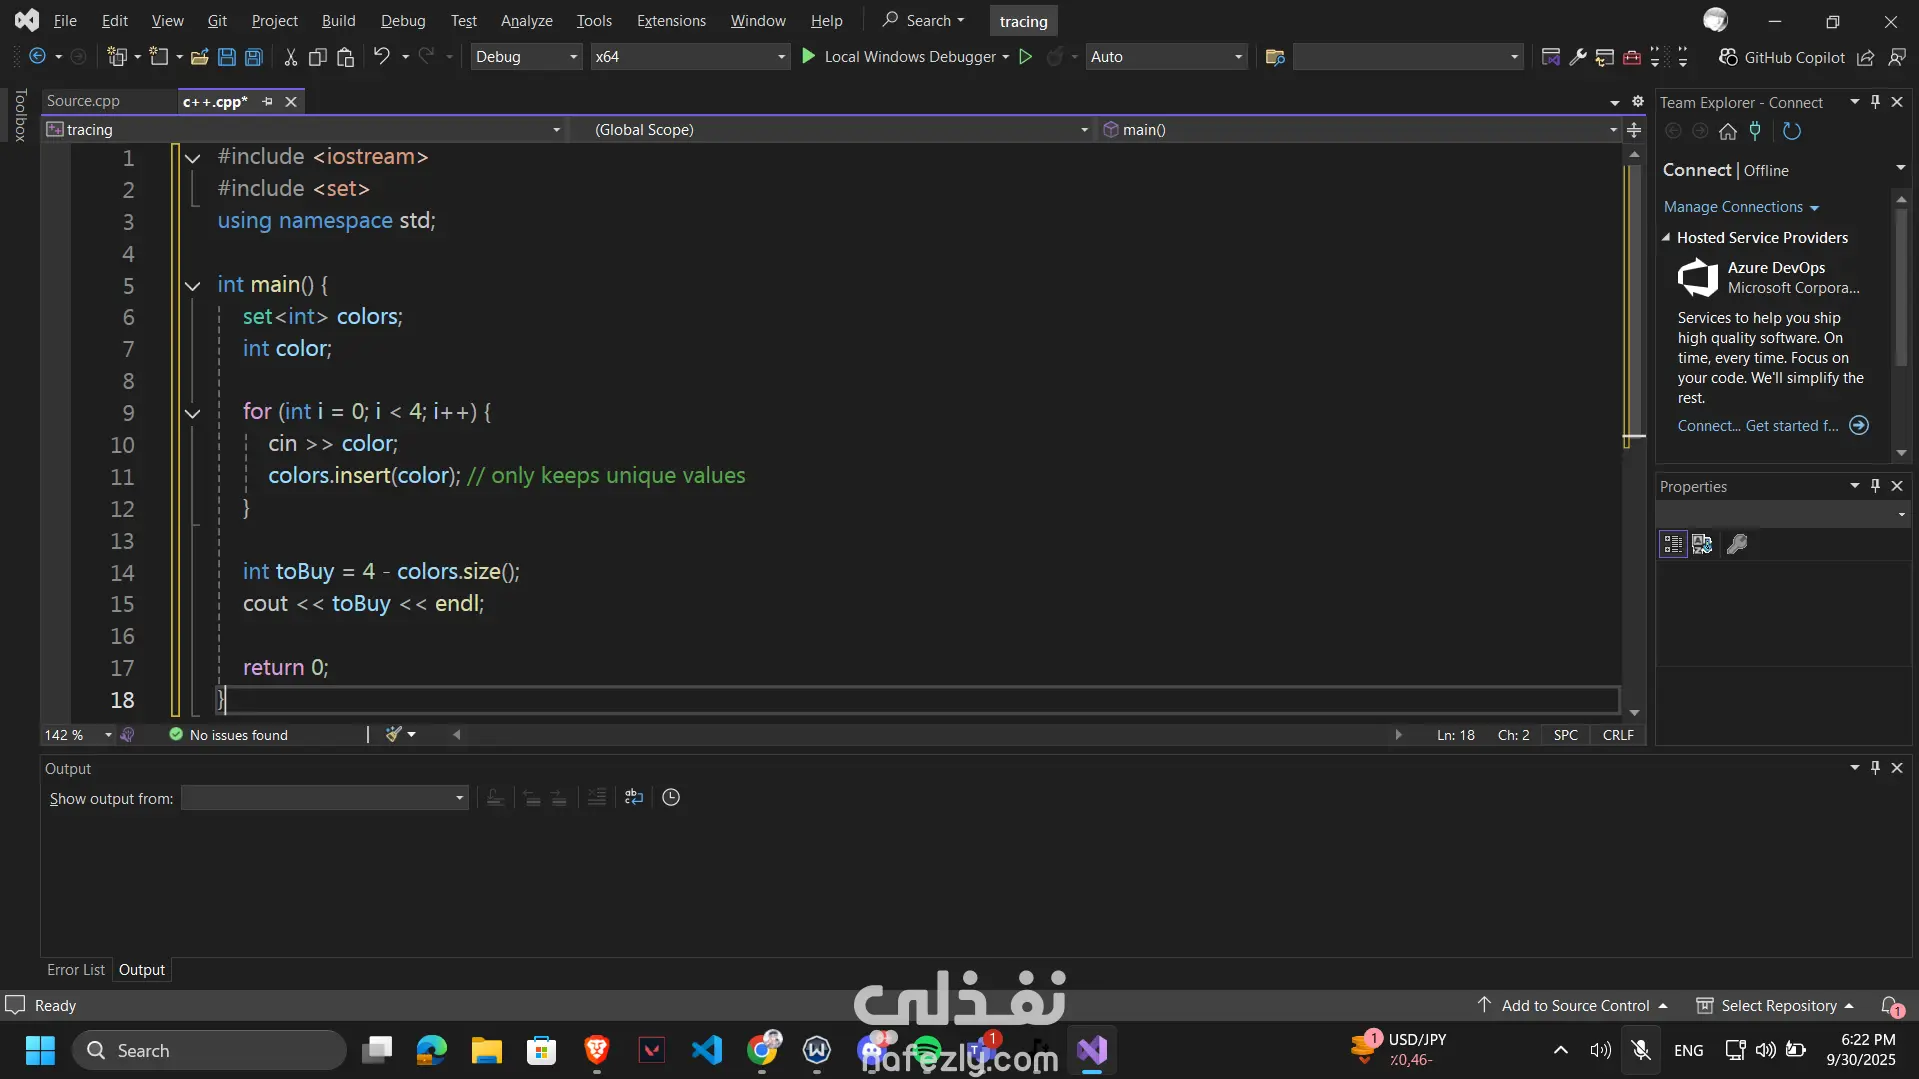Toggle auto-hide pin on Output panel

pyautogui.click(x=1876, y=768)
